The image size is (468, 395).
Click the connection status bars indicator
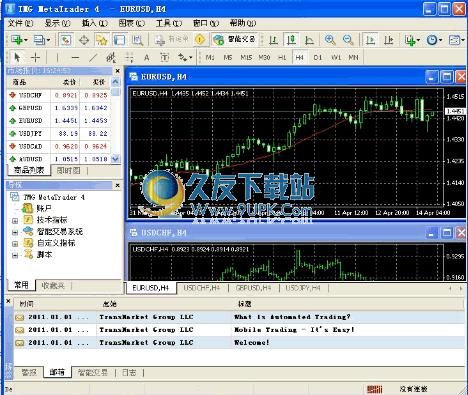pyautogui.click(x=374, y=389)
